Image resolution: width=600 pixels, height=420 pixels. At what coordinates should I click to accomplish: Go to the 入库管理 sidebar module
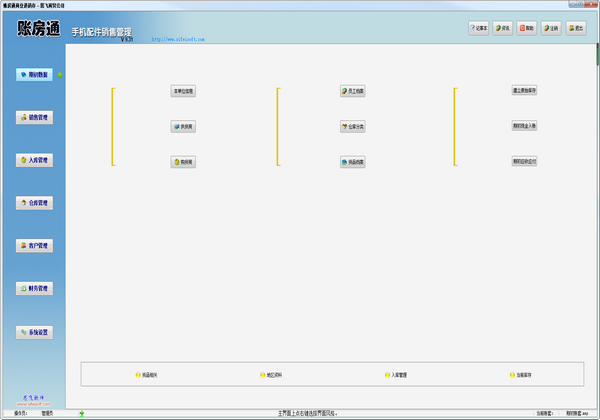point(33,160)
